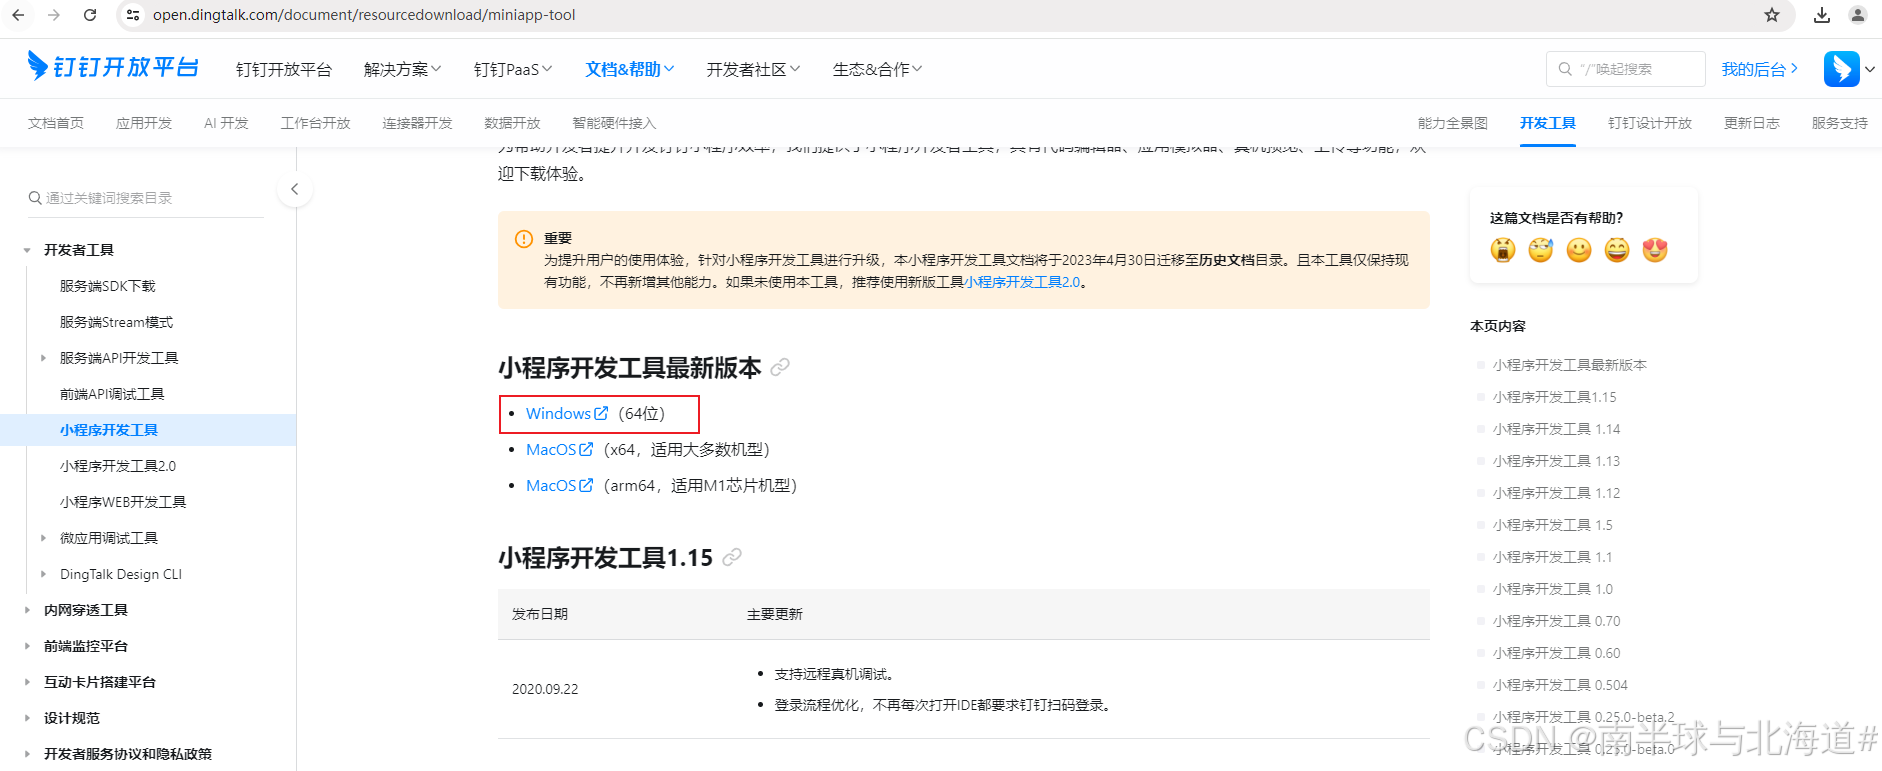Download the MacOS arm64 M1 version
Viewport: 1882px width, 771px height.
(560, 486)
